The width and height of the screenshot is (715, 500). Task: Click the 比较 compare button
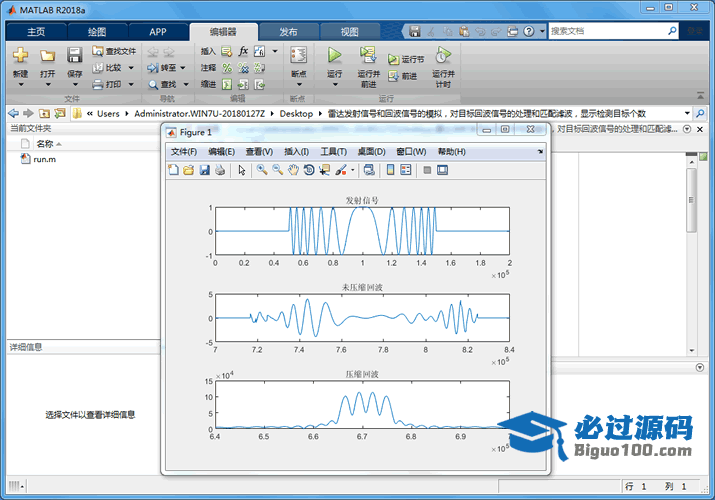point(107,68)
